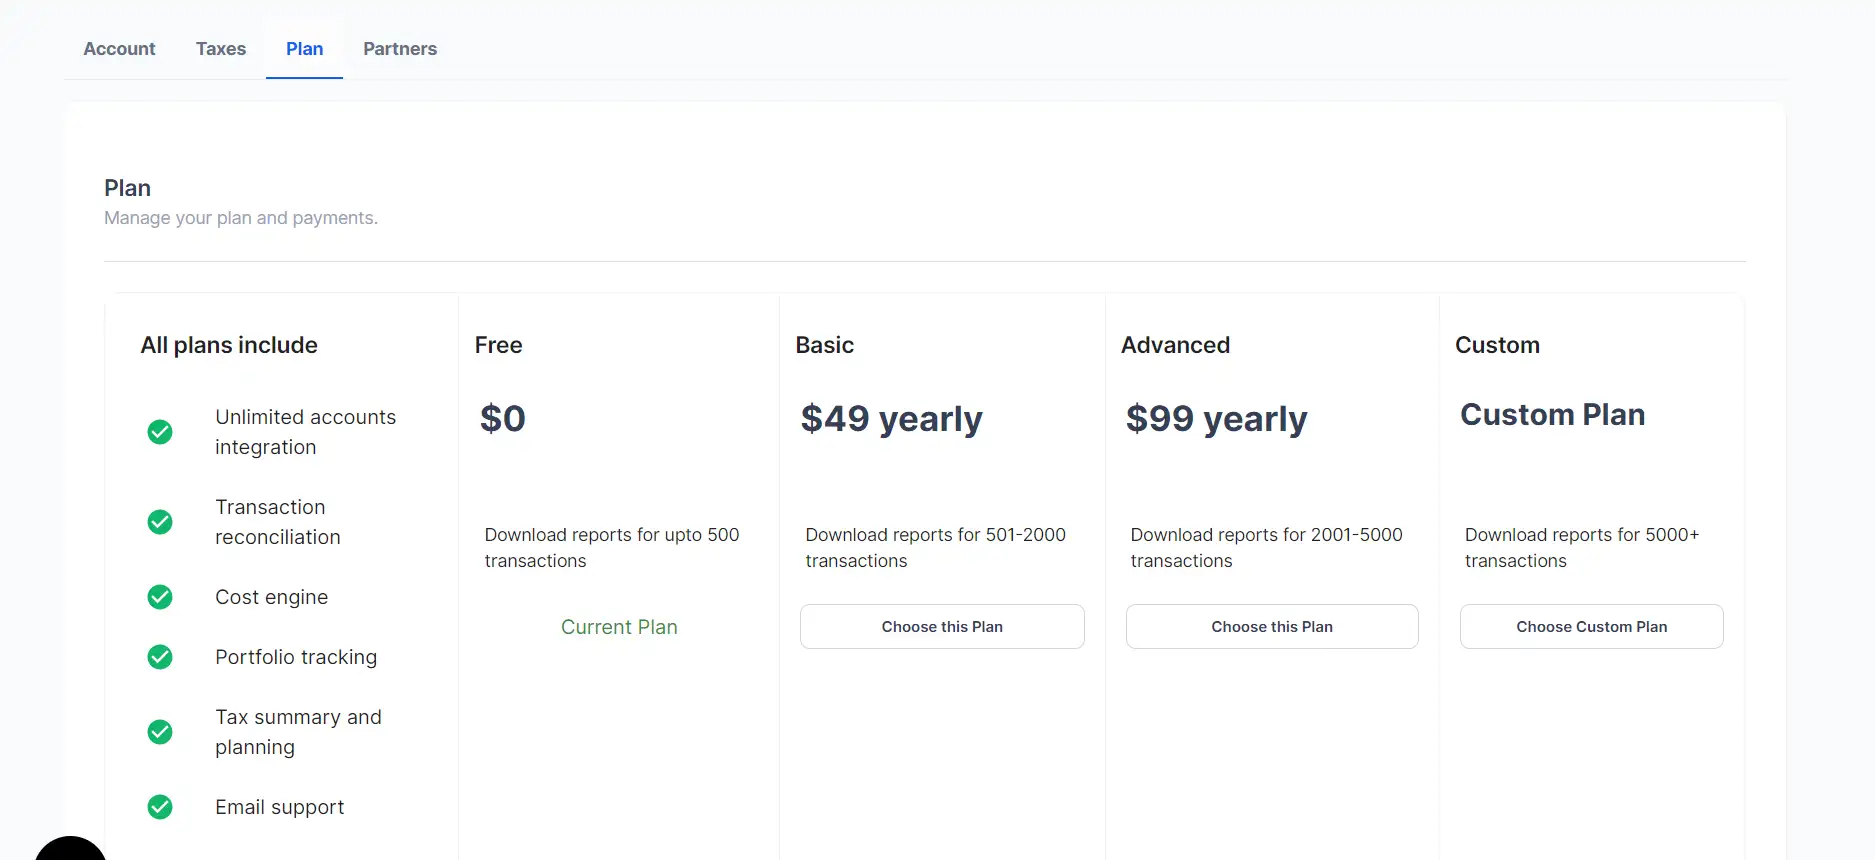Go to the Partners tab
The width and height of the screenshot is (1875, 860).
400,49
